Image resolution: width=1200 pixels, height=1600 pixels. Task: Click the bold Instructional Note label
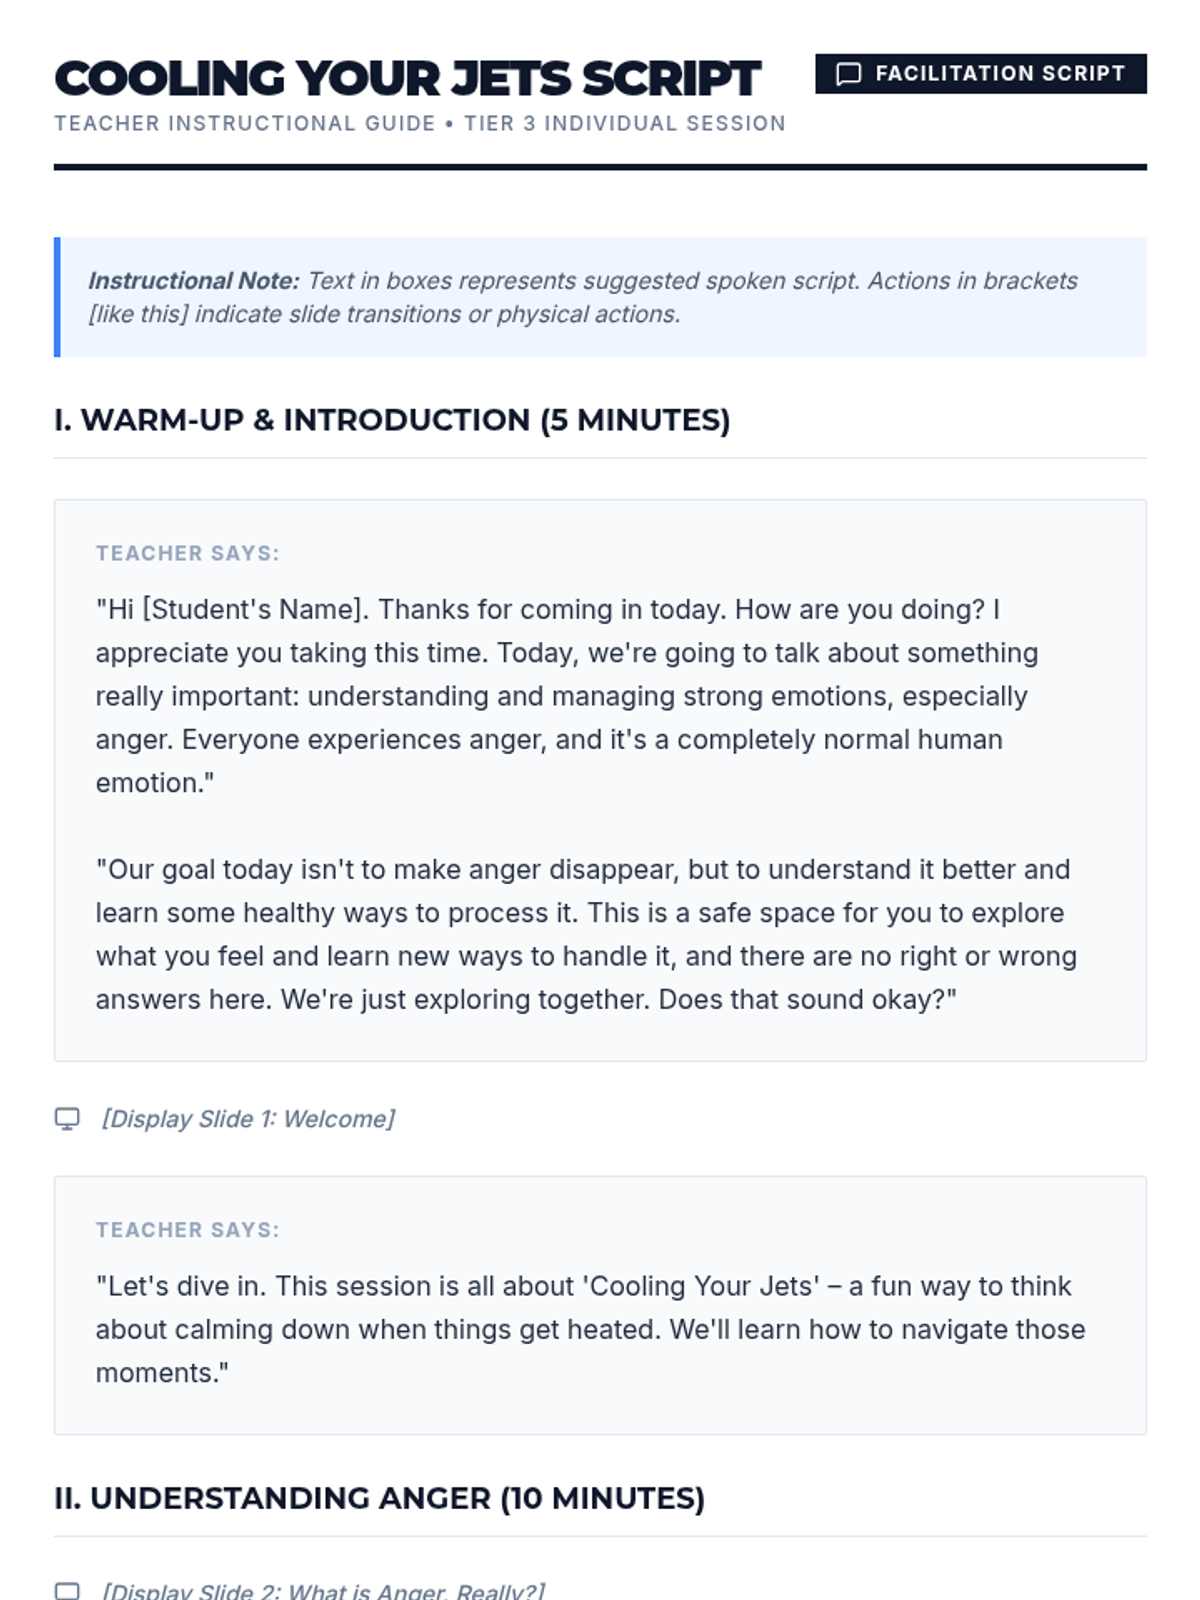(x=193, y=281)
